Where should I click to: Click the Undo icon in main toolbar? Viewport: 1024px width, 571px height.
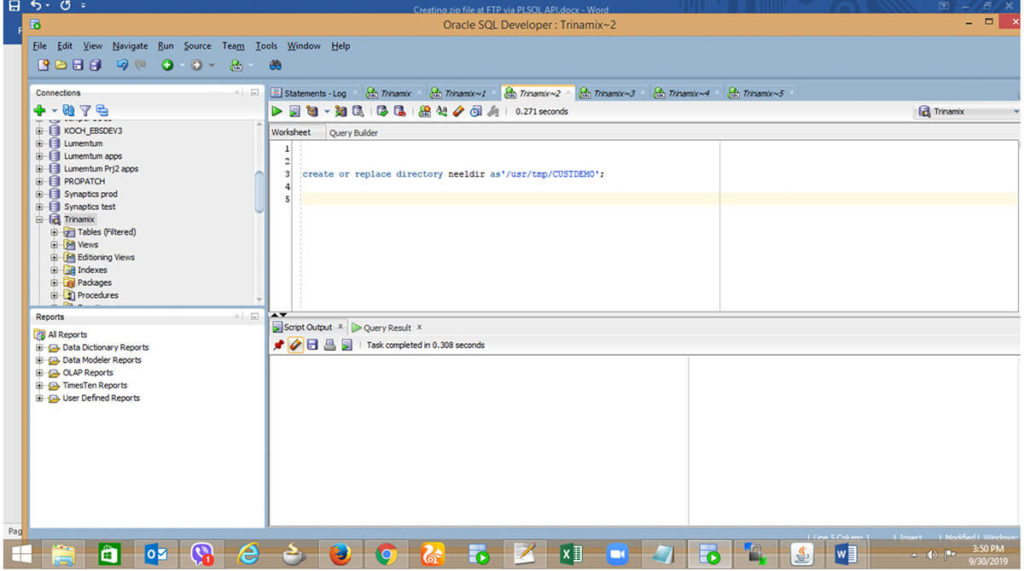click(122, 65)
